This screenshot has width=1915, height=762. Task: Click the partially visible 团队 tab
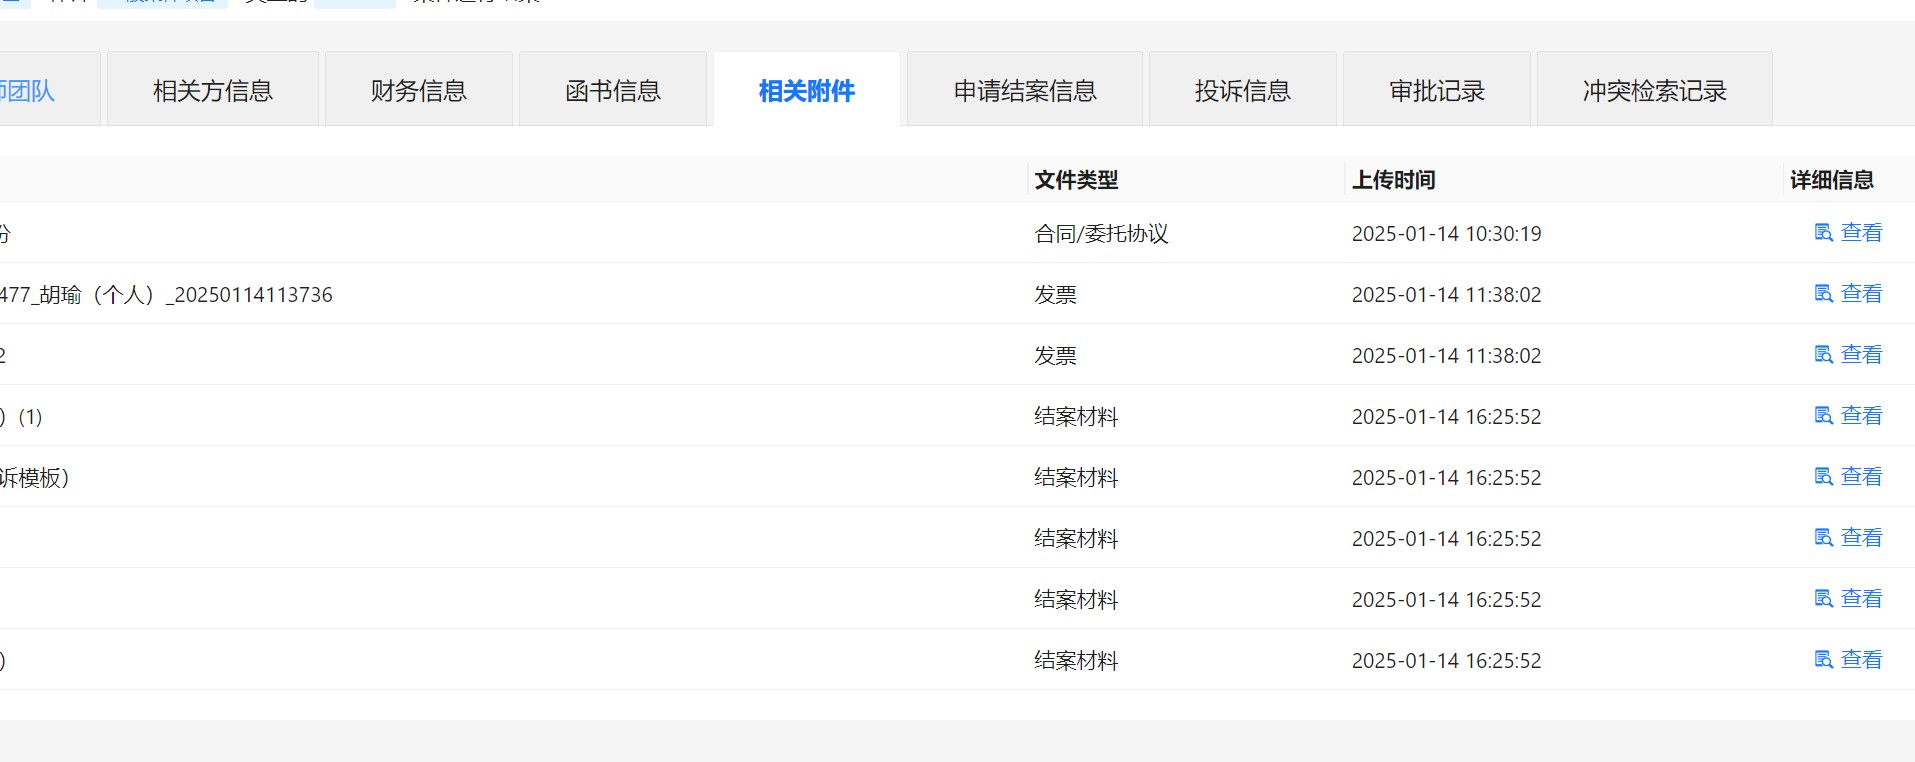click(28, 91)
